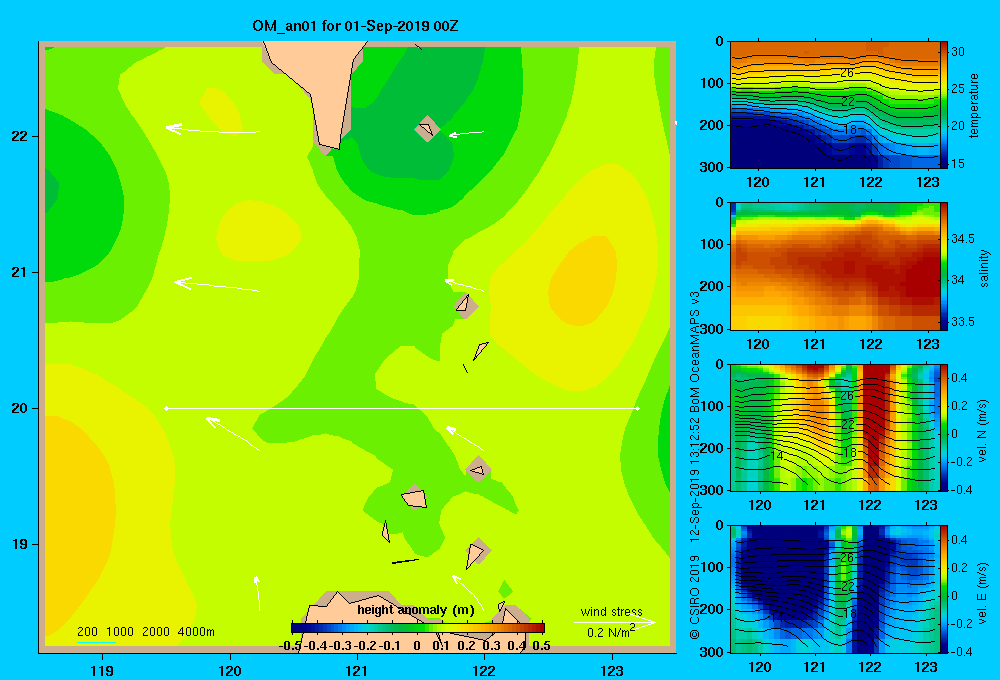The width and height of the screenshot is (1000, 680).
Task: Click contour label 14 in the vel. N section
Action: click(x=776, y=455)
